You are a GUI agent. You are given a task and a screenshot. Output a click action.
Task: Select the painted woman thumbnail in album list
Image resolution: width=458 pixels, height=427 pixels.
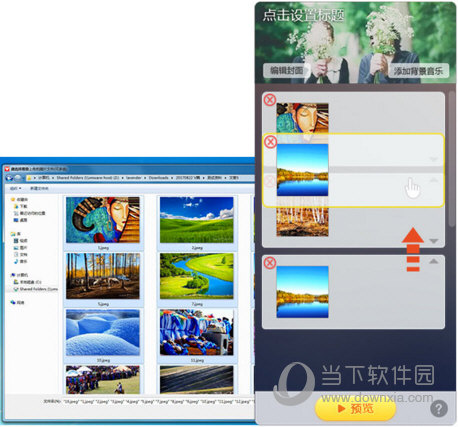[302, 118]
